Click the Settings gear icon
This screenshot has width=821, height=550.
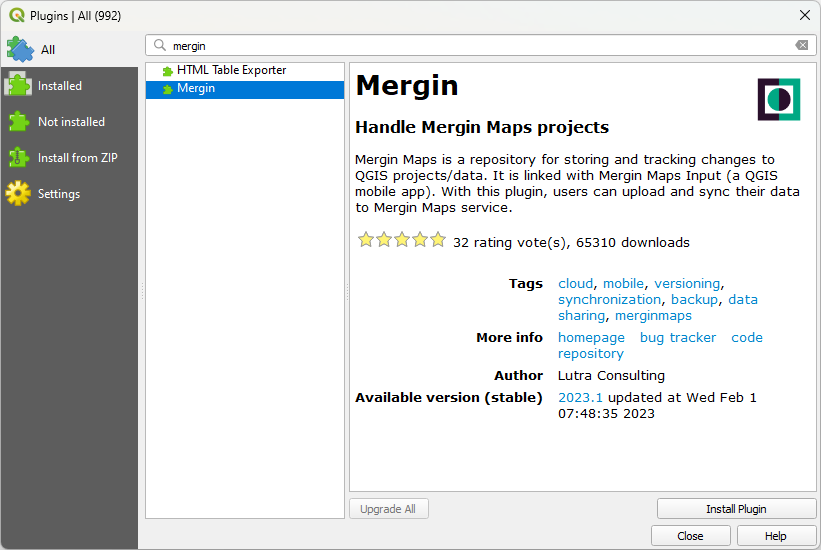pyautogui.click(x=18, y=194)
